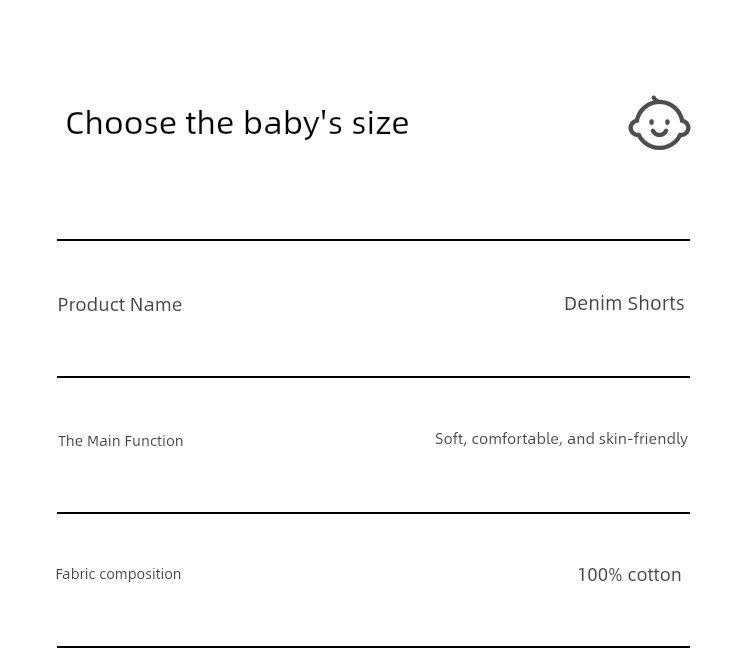Click the word "Denim" in product value

click(x=593, y=304)
